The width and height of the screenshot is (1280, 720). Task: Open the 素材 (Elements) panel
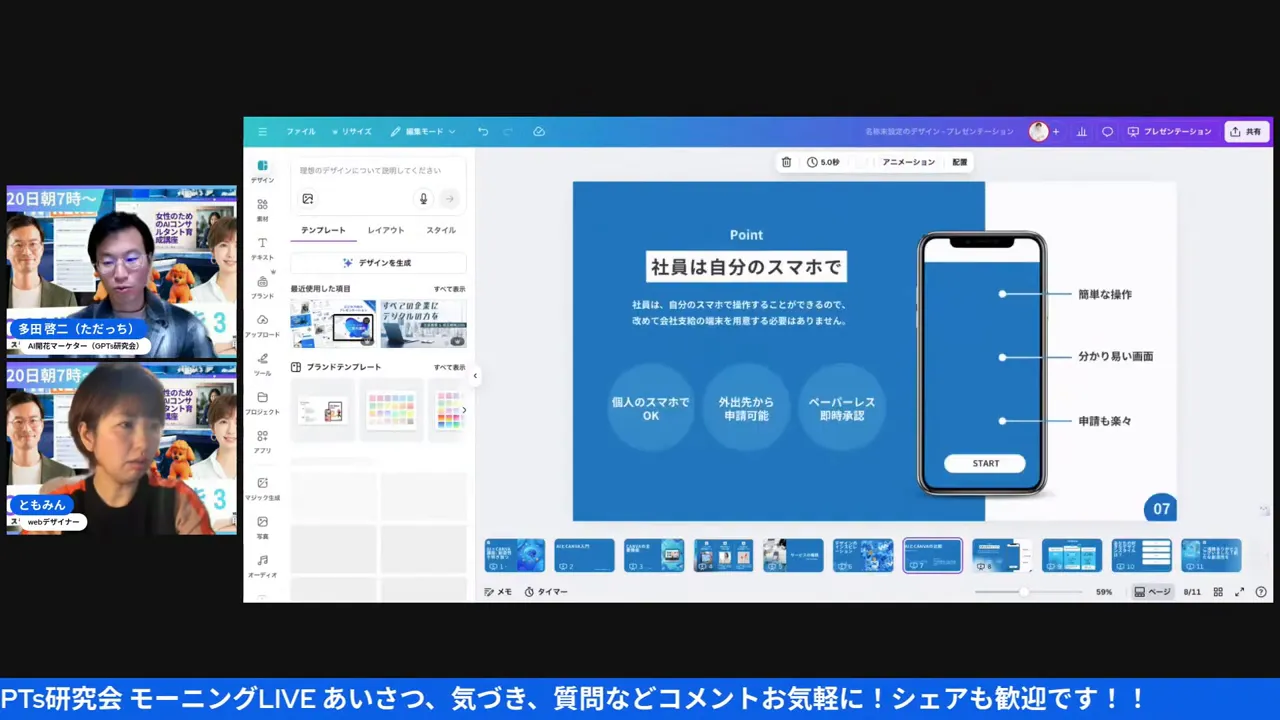[x=262, y=211]
